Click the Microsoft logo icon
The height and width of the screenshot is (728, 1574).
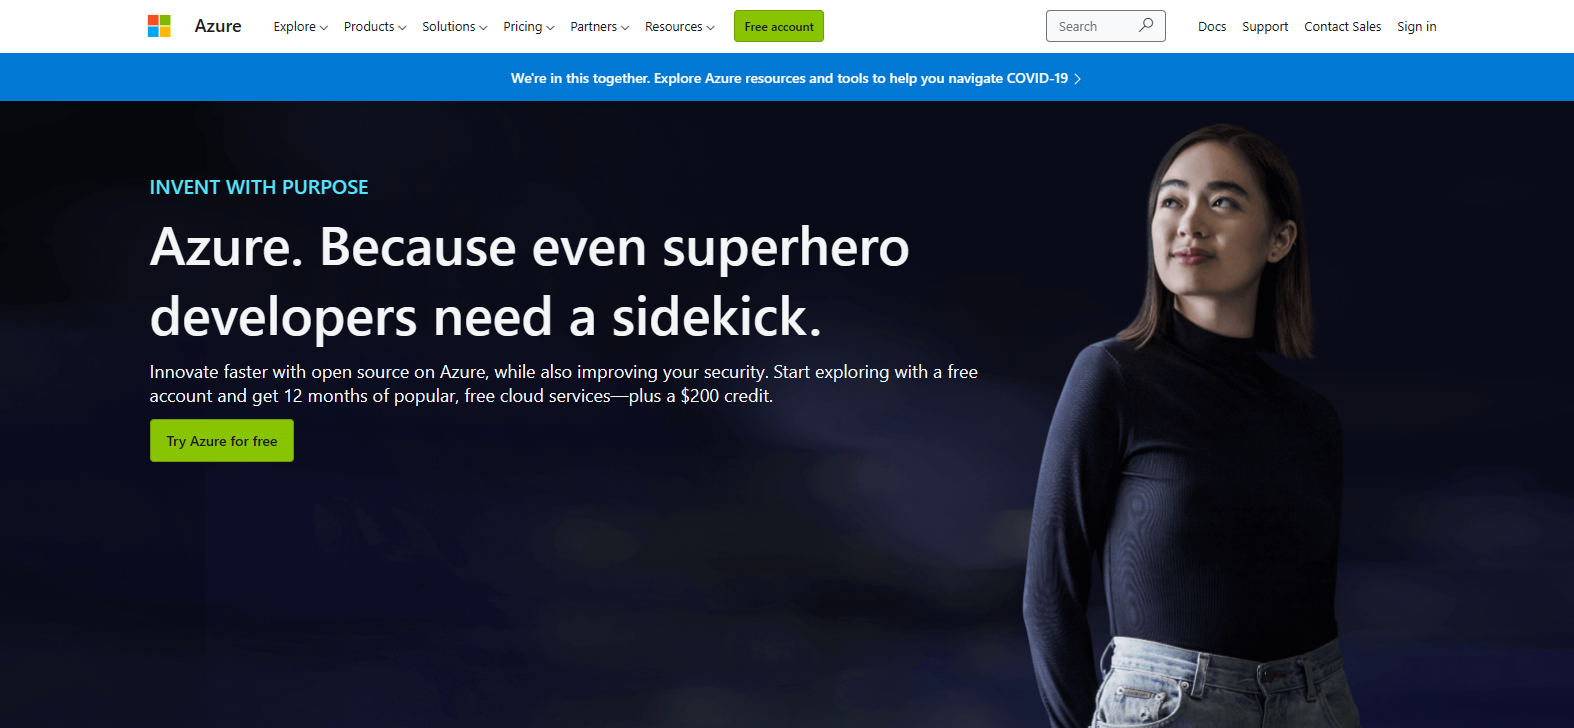tap(159, 26)
